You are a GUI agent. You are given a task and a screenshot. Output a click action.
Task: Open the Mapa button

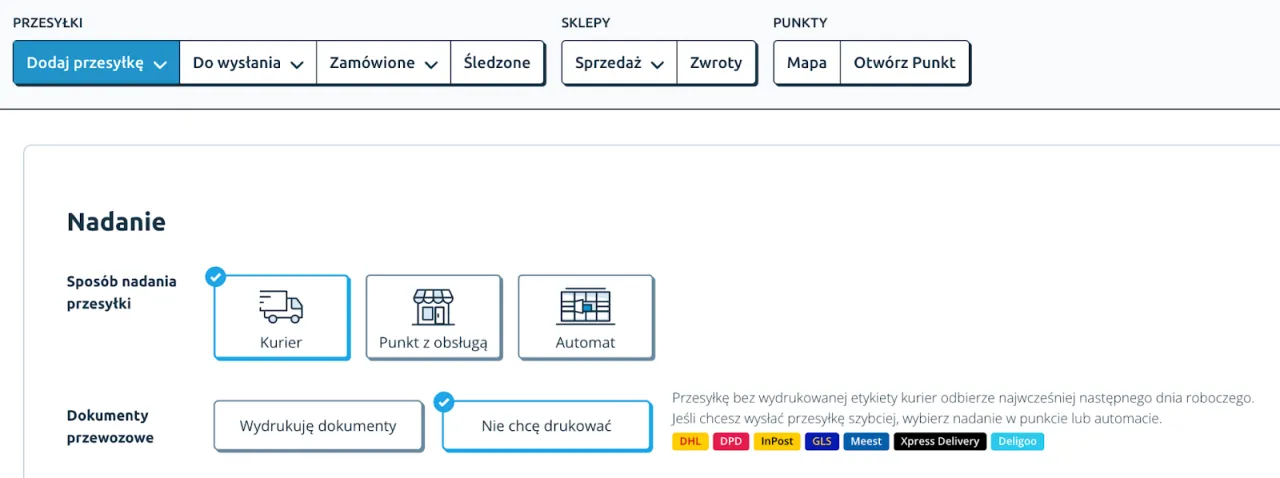point(806,63)
